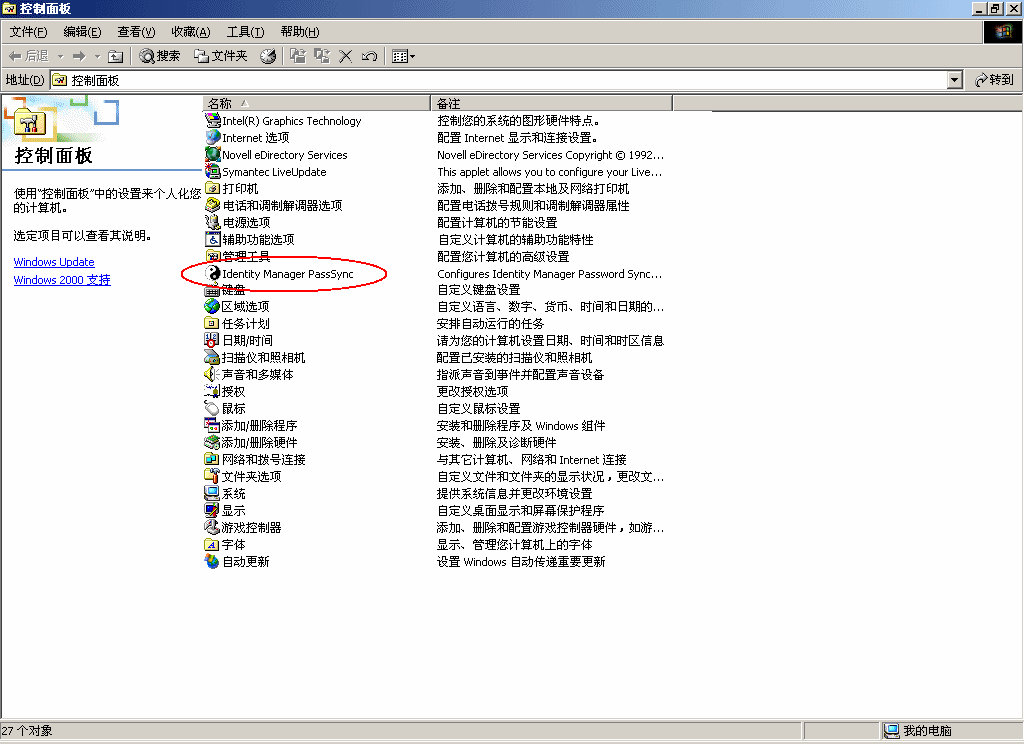Click the 文件夹 toolbar icon
1024x744 pixels.
coord(218,56)
